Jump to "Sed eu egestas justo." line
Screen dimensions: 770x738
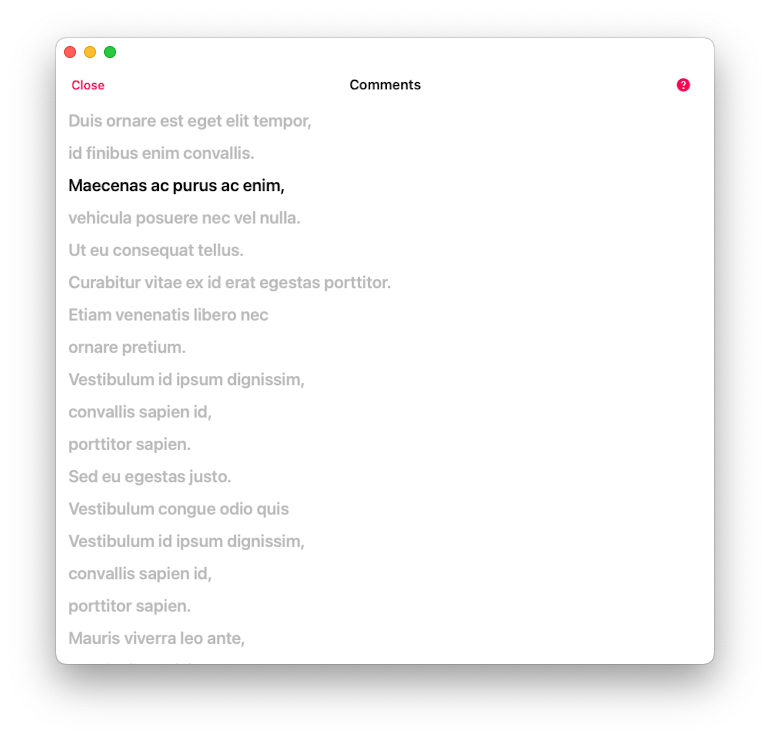[150, 476]
